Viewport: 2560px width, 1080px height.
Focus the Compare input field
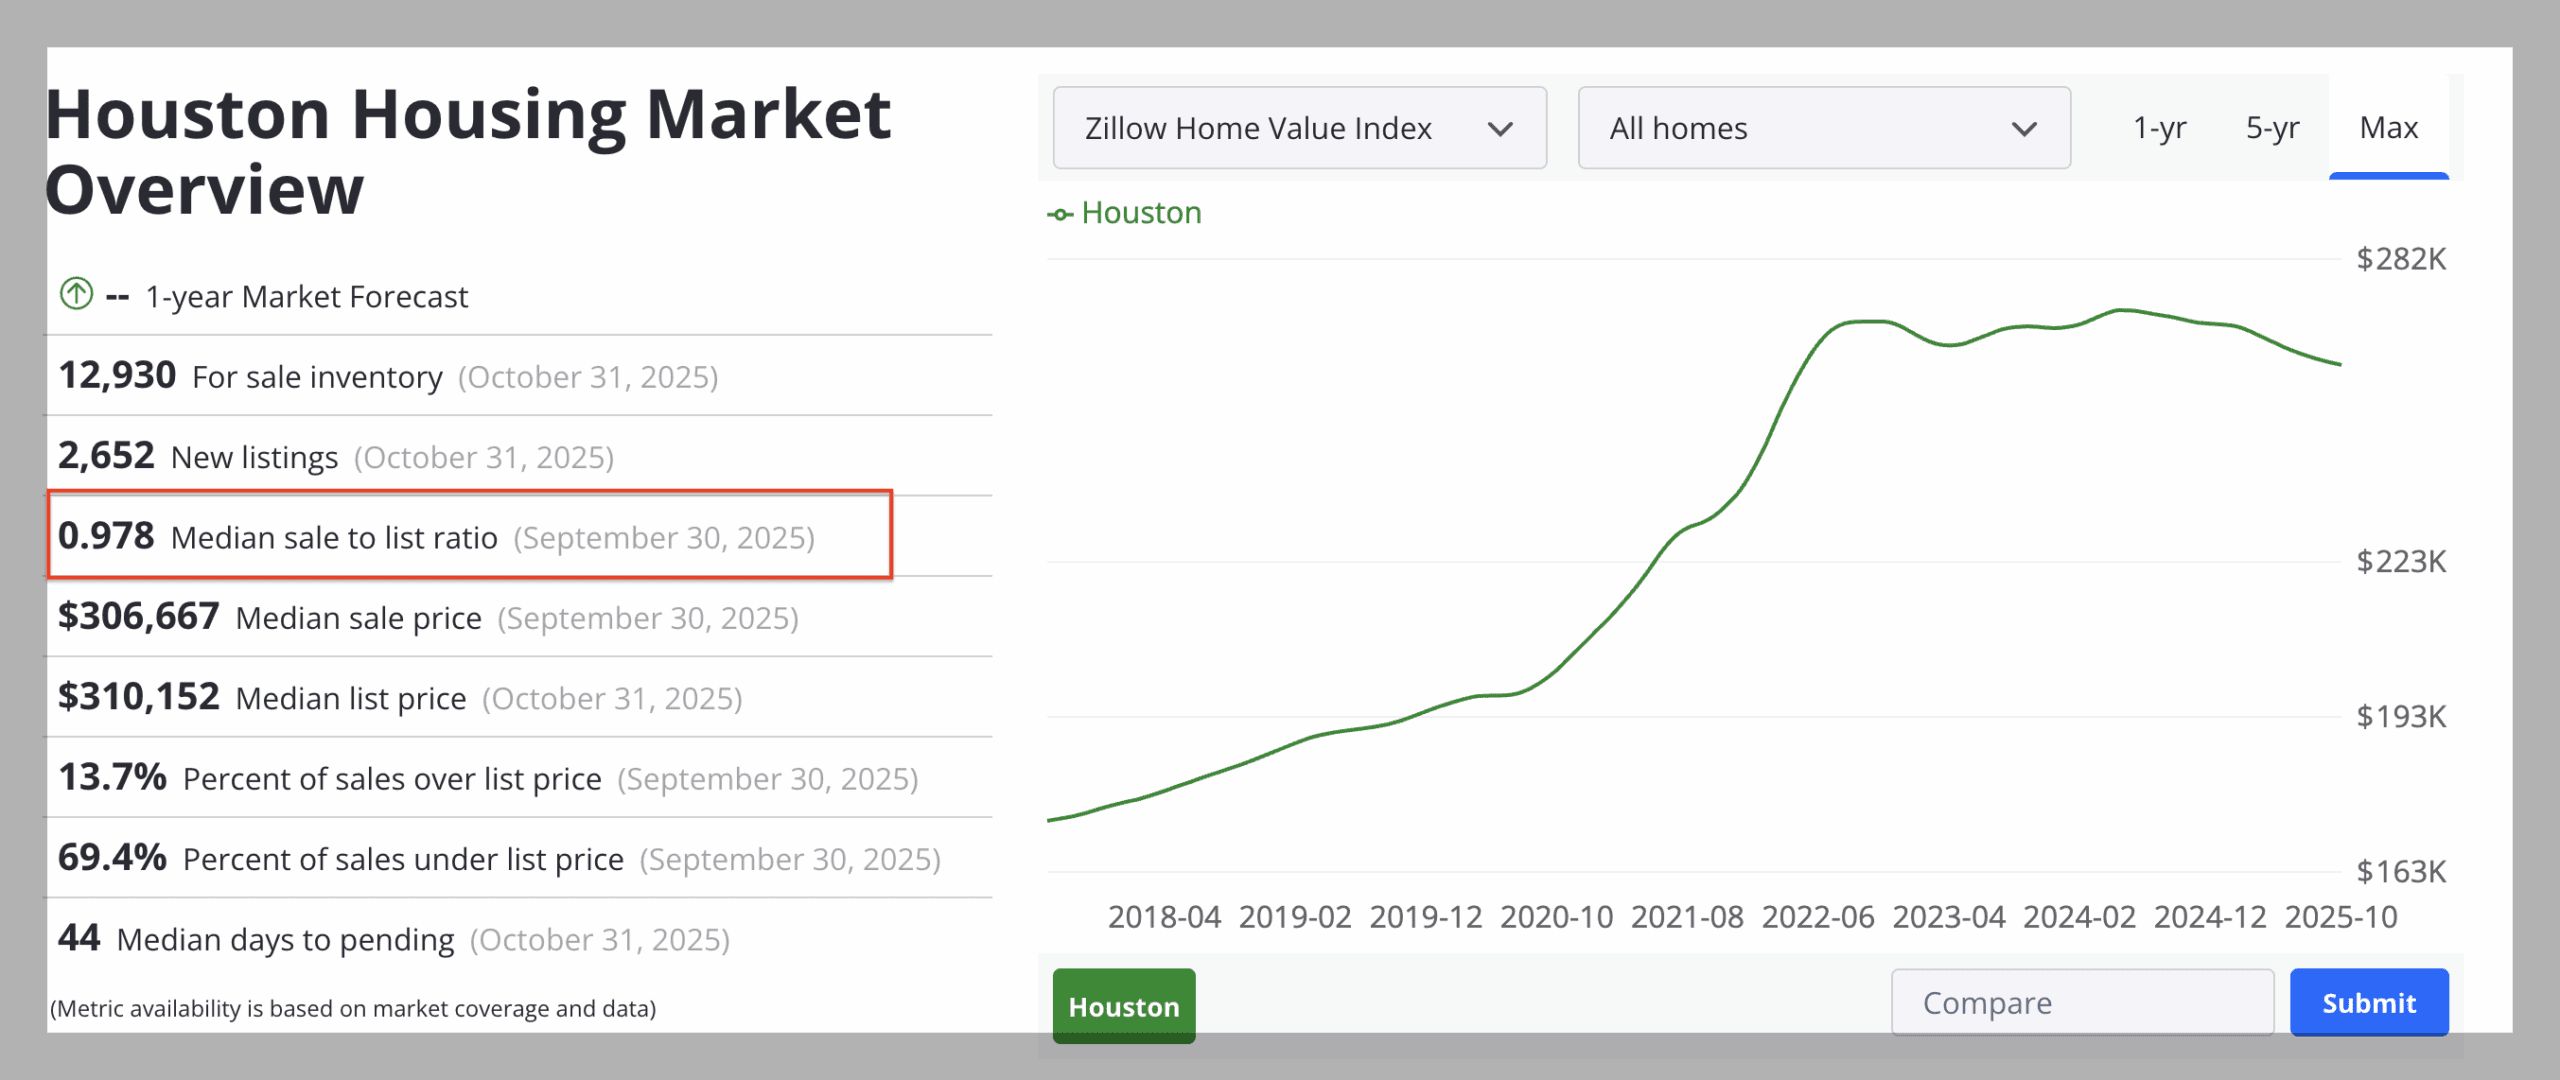click(2081, 1003)
